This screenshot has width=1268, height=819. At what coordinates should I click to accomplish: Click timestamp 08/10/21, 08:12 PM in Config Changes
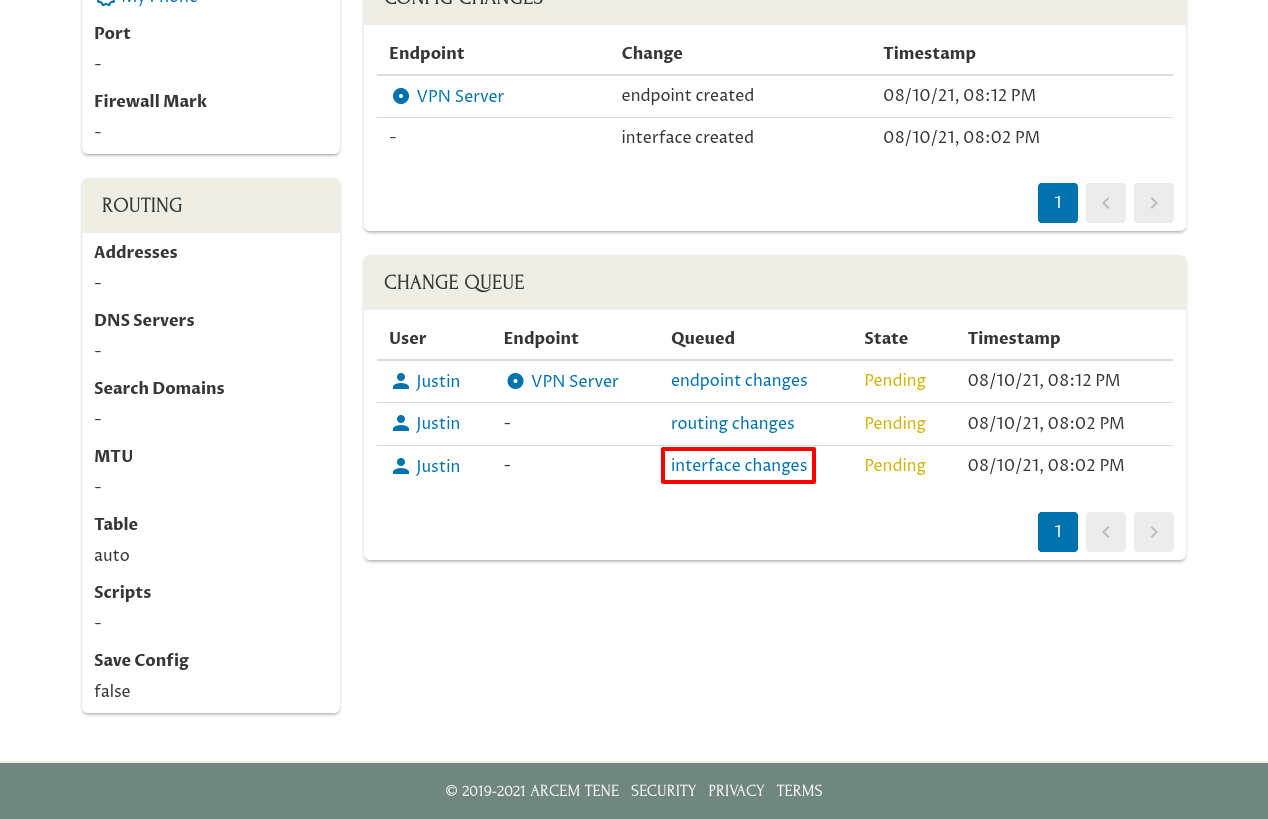[x=959, y=95]
